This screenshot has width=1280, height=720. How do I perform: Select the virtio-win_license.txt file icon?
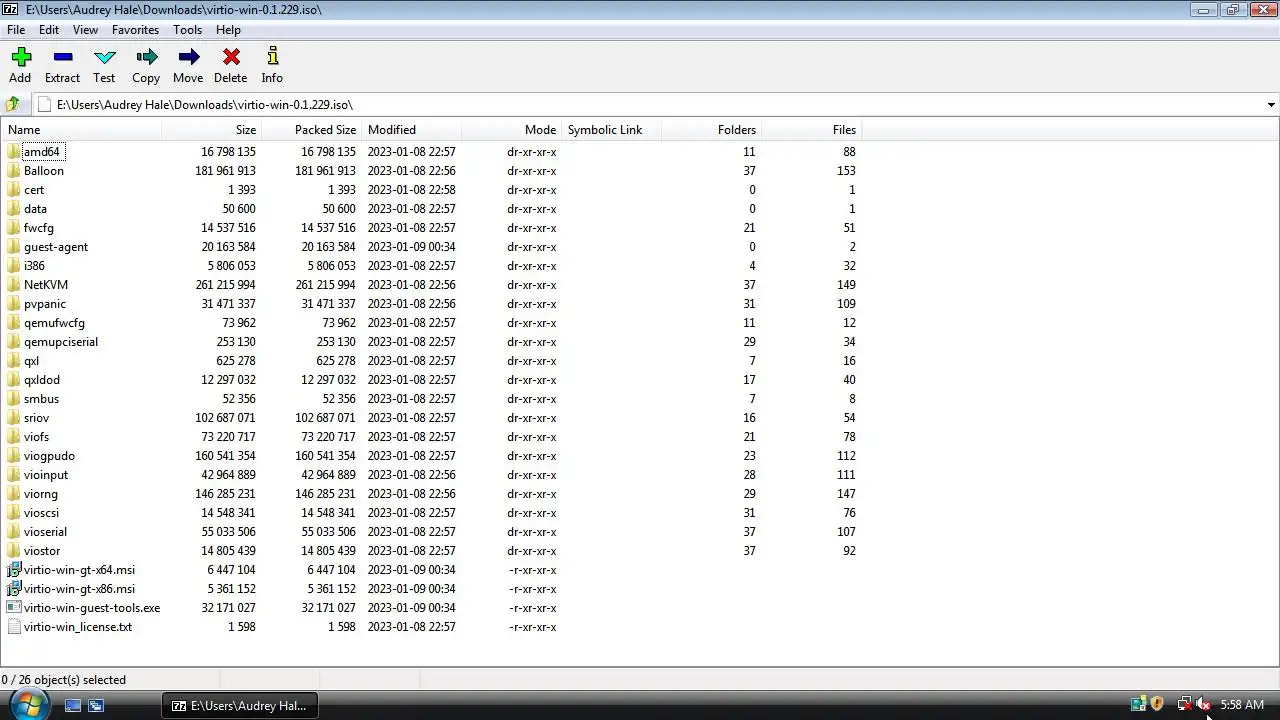pos(13,627)
